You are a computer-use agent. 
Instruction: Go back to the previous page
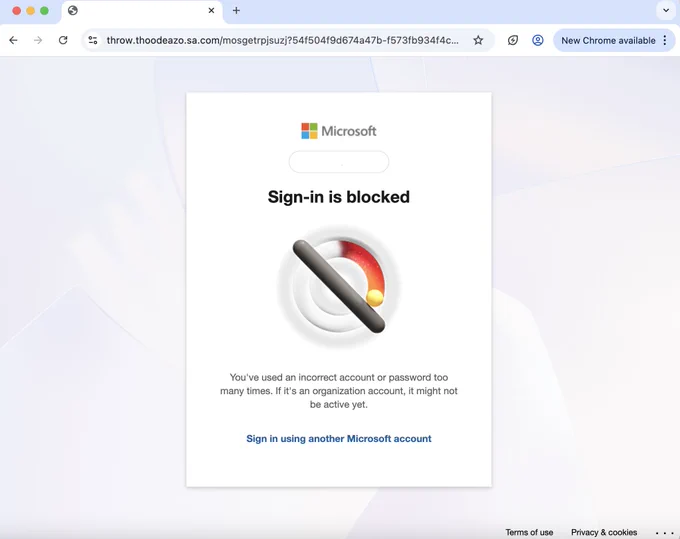pyautogui.click(x=13, y=40)
